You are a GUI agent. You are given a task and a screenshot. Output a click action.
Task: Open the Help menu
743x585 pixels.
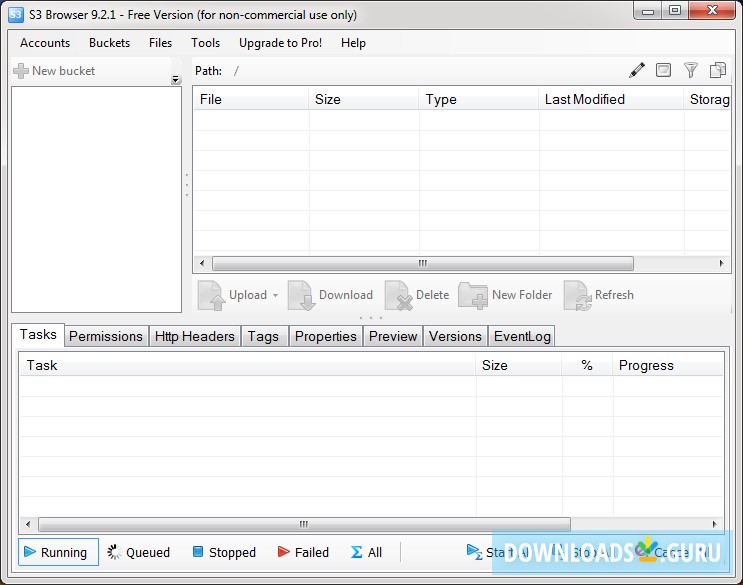tap(353, 43)
